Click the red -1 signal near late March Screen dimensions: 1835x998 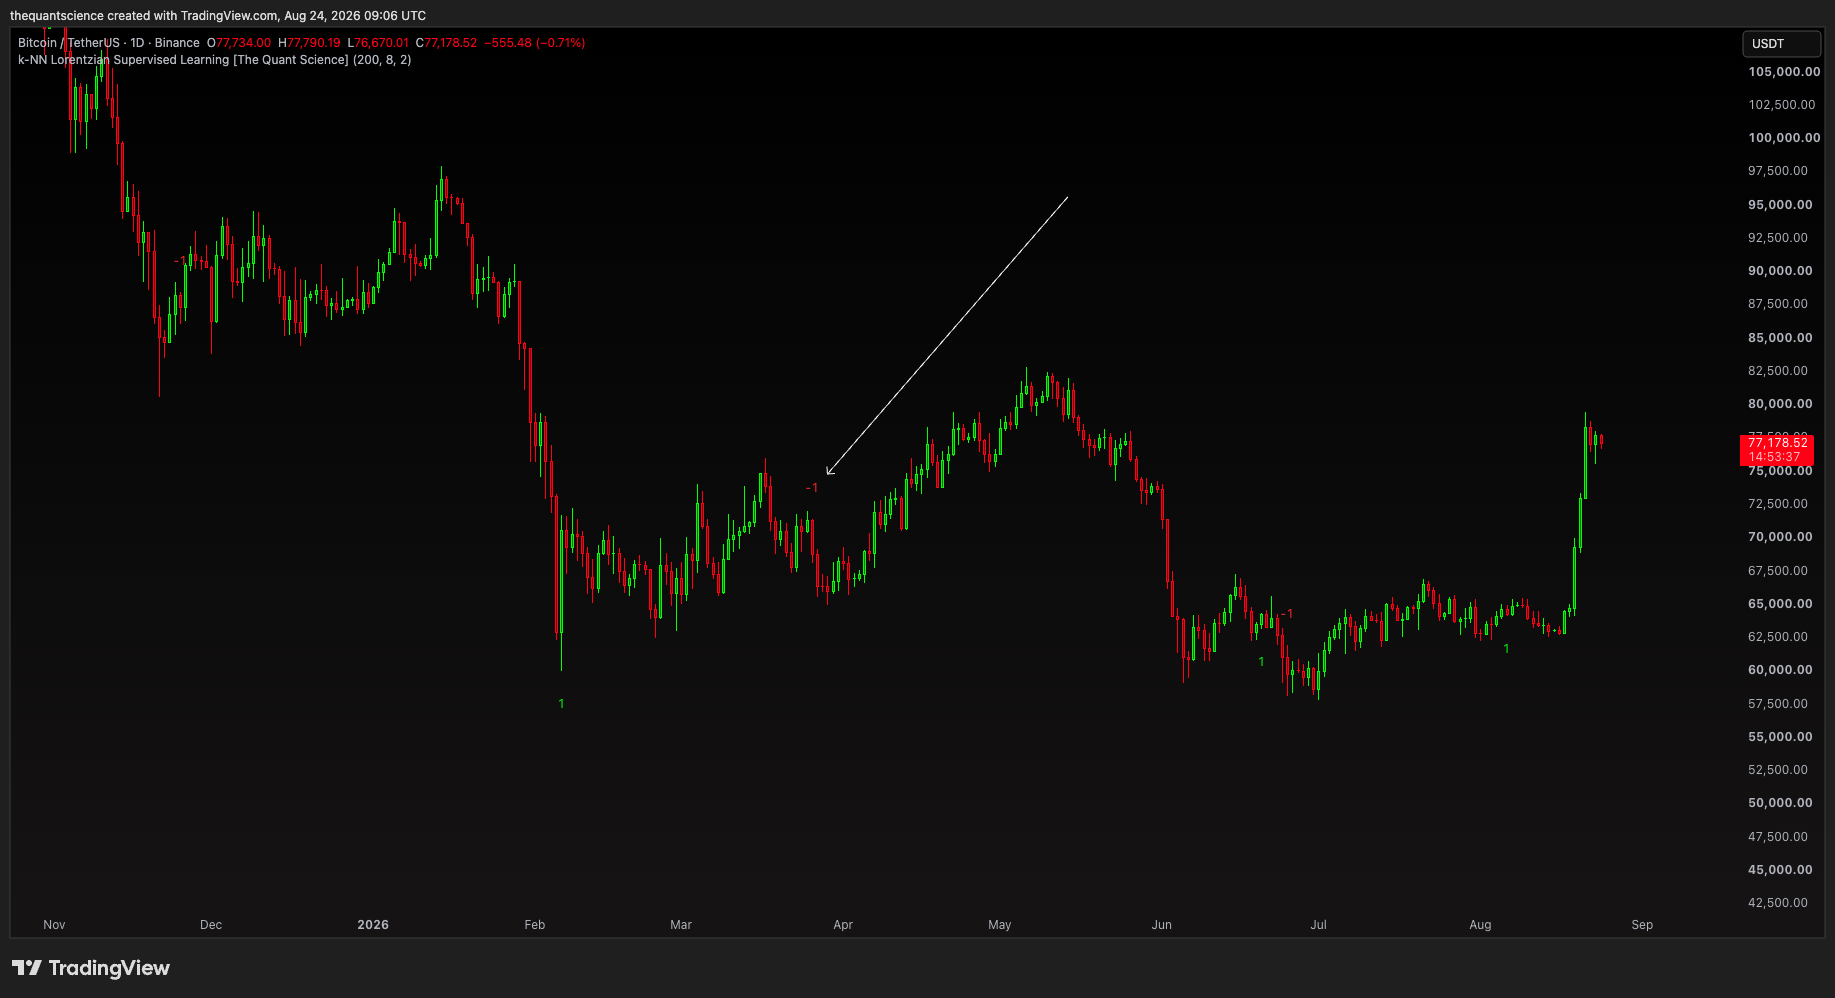coord(812,488)
